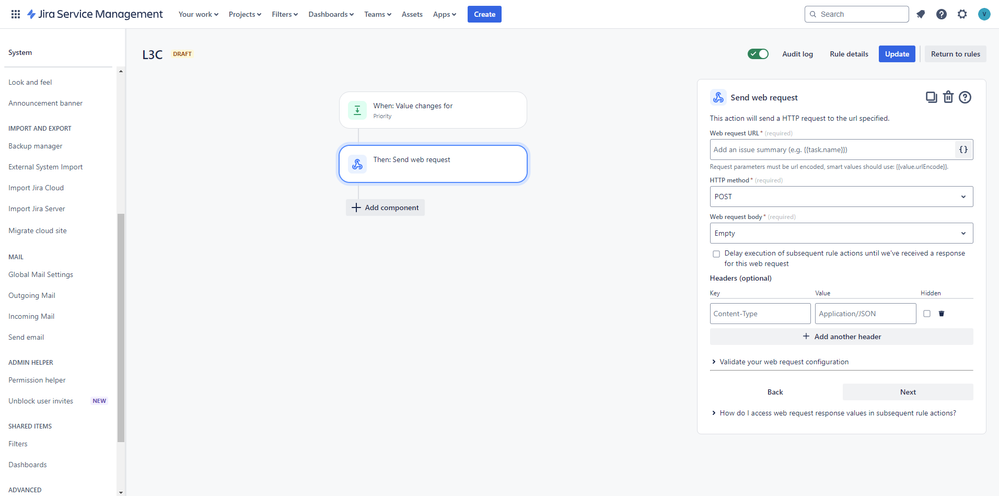Open the Apps menu

click(x=445, y=14)
